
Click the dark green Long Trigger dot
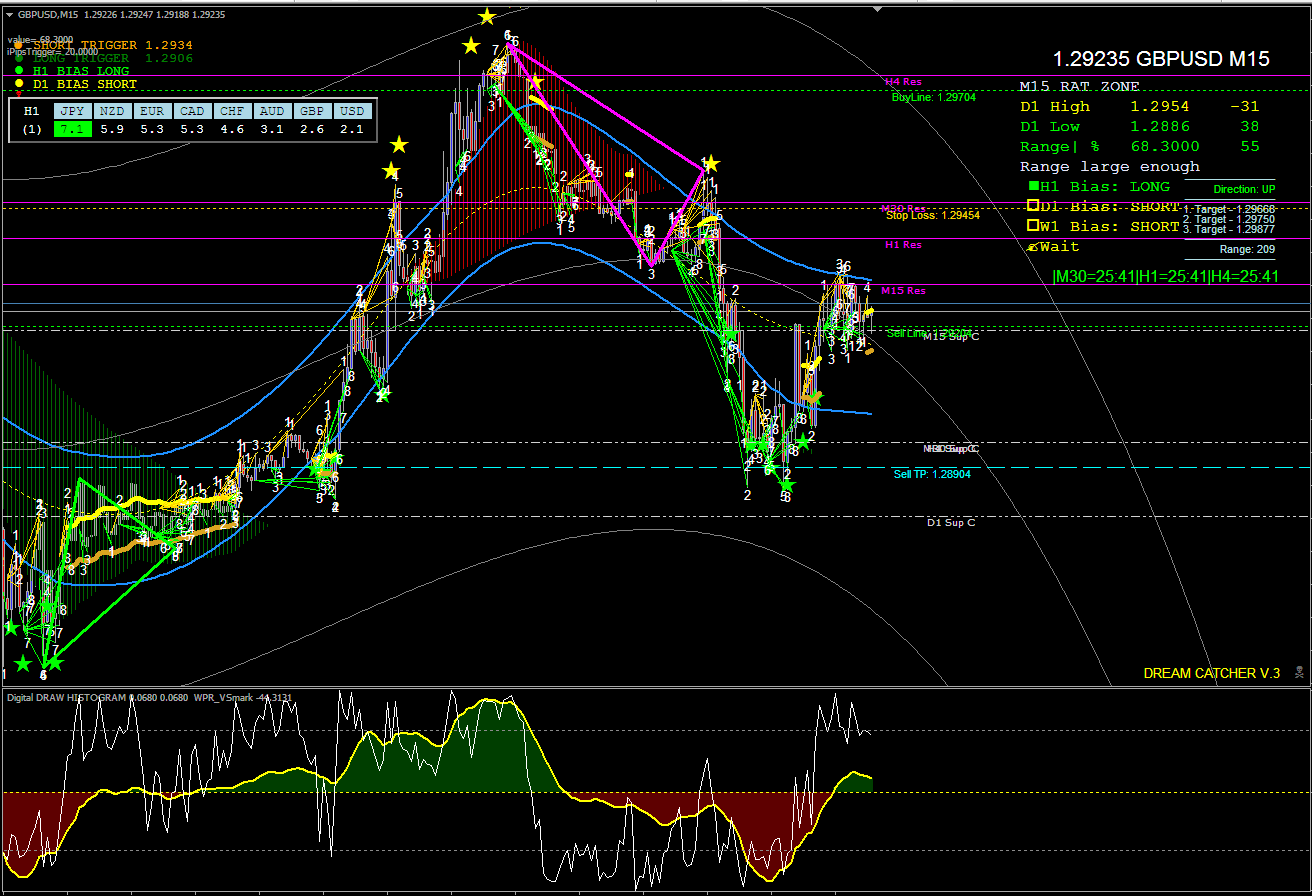click(18, 58)
